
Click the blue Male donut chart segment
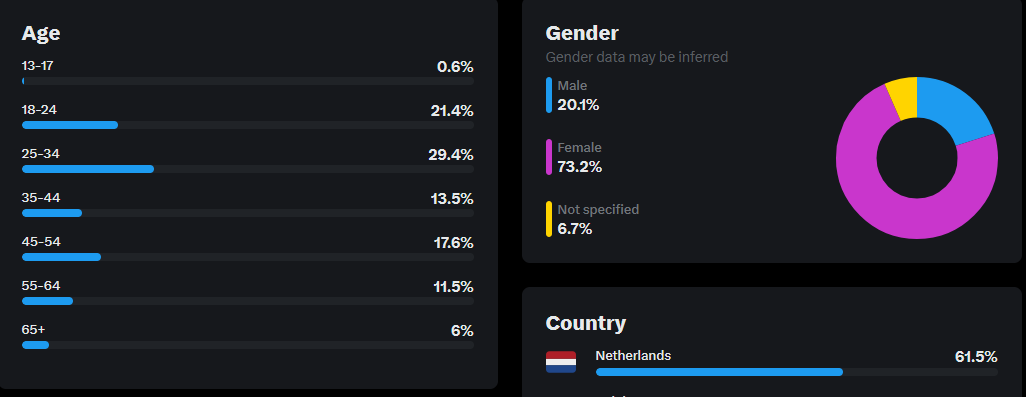(x=953, y=108)
